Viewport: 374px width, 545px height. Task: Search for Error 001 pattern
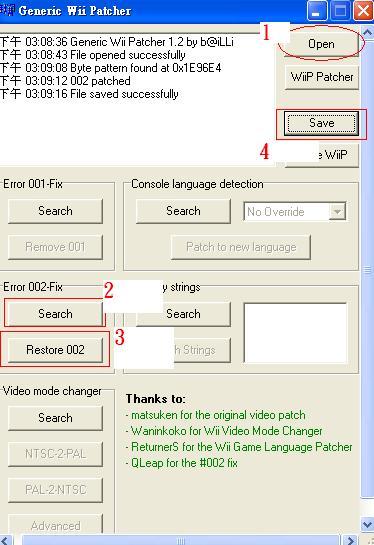55,211
